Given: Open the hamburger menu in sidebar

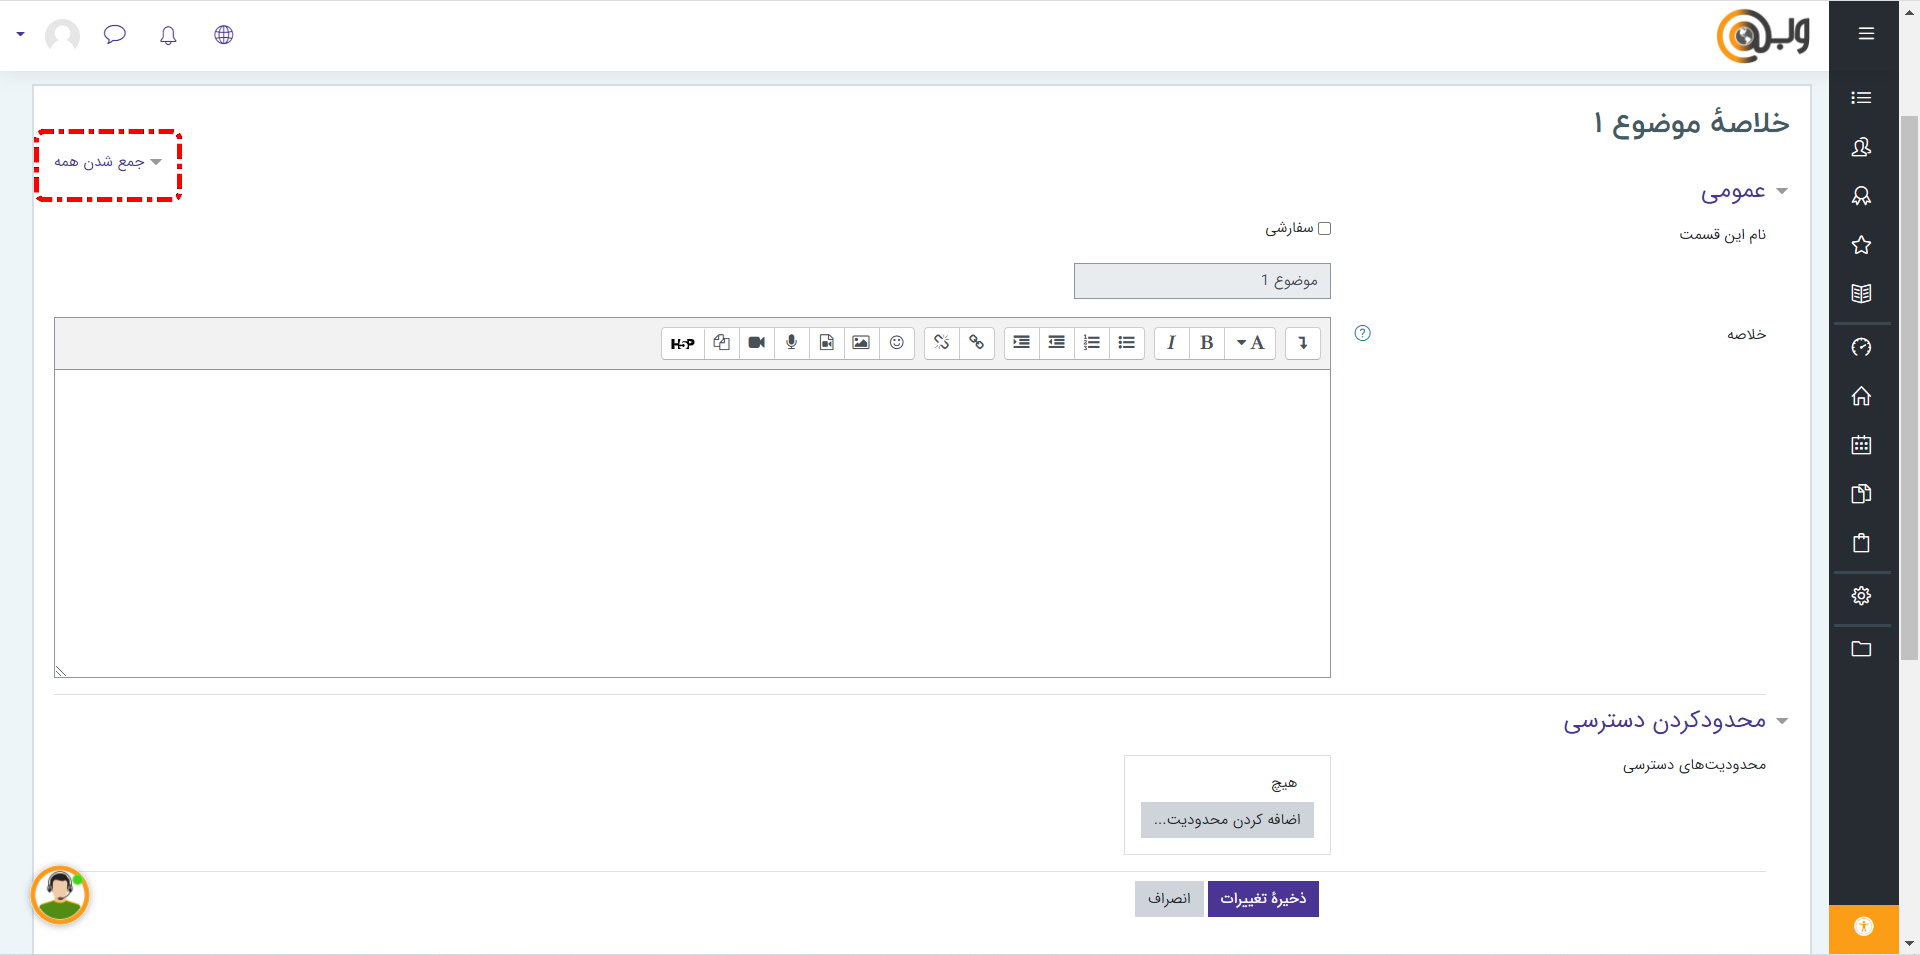Looking at the screenshot, I should [1865, 34].
